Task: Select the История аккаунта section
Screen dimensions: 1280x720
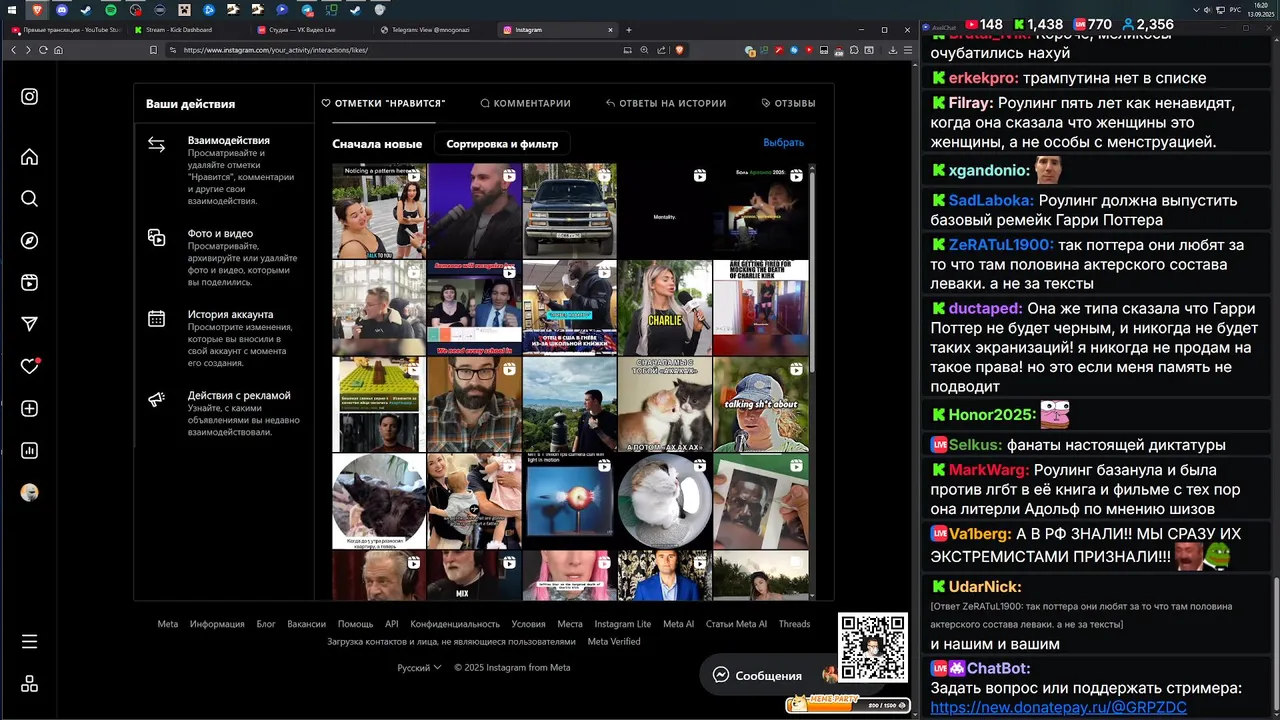Action: point(224,340)
